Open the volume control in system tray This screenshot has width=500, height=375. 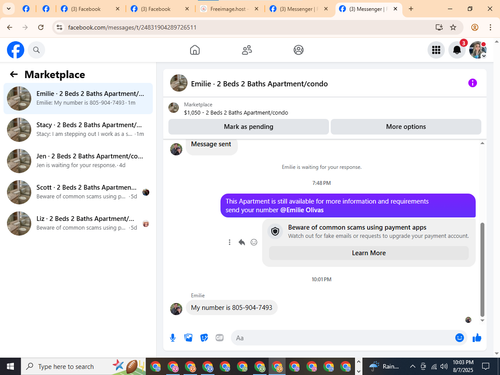[x=444, y=366]
